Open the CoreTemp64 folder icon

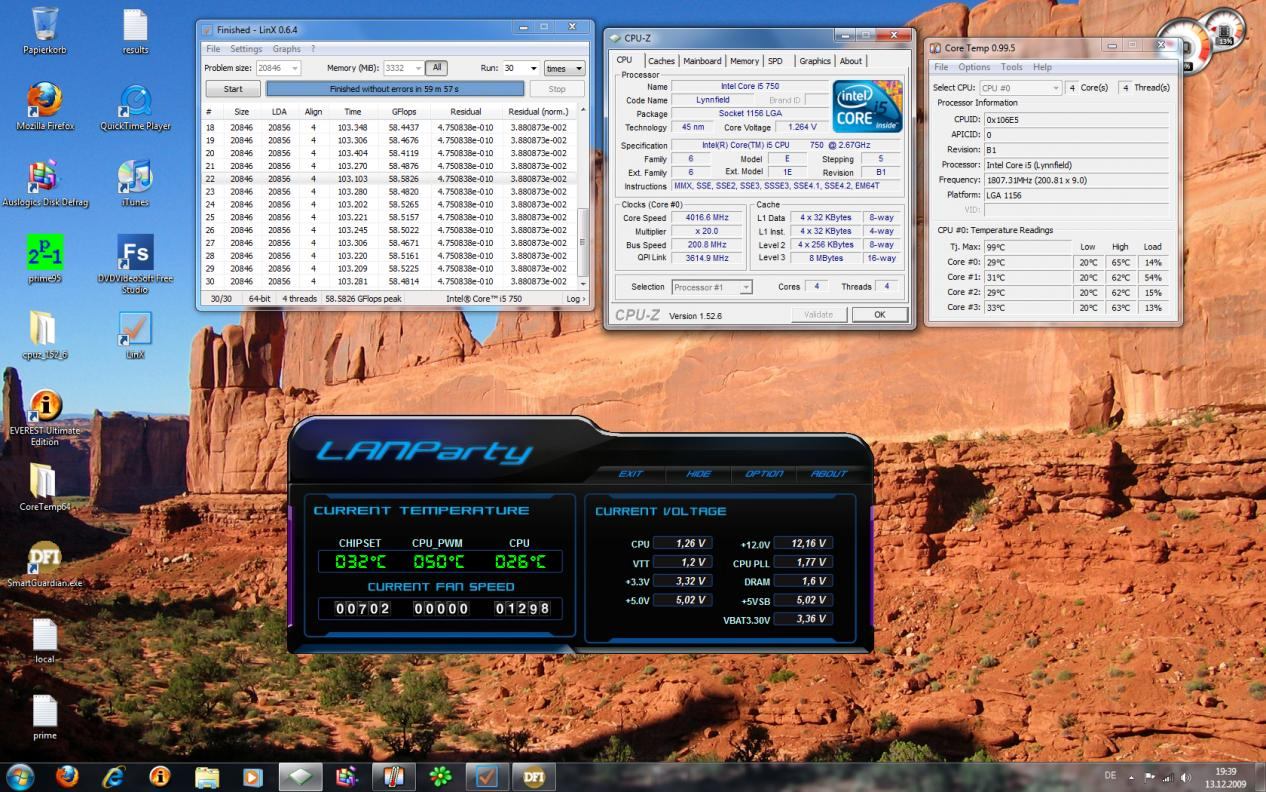coord(45,487)
